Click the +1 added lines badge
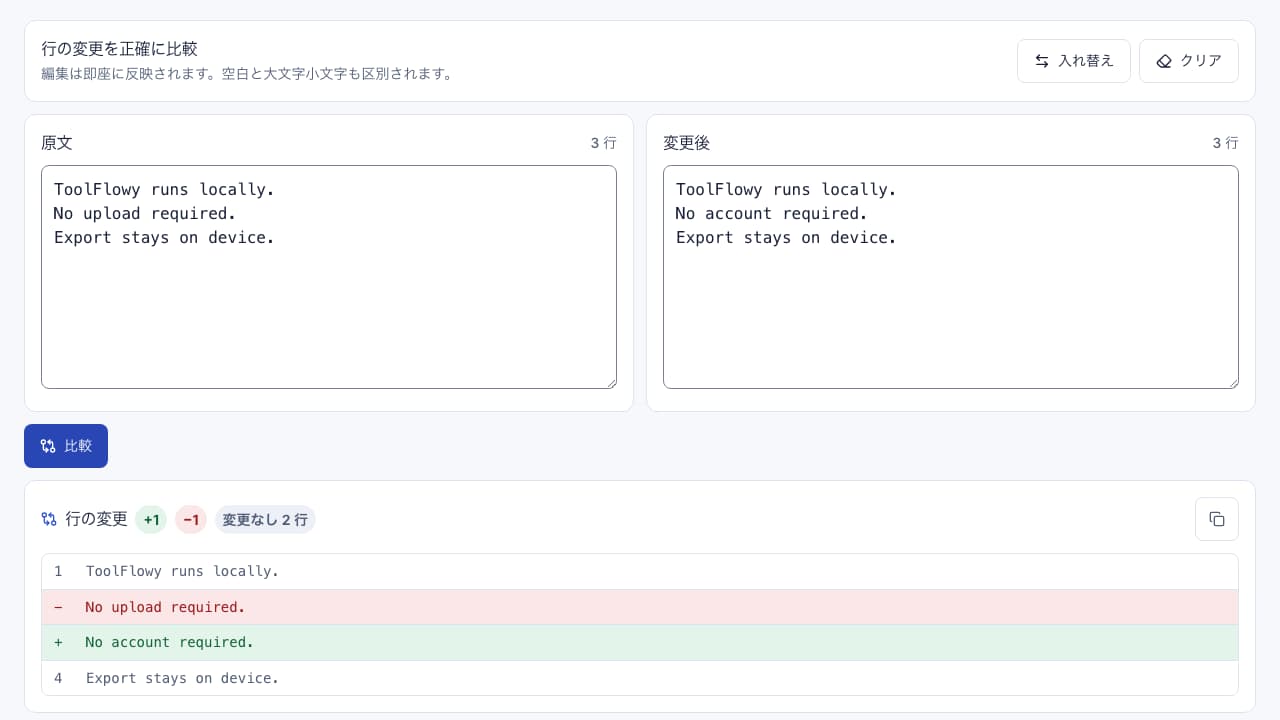Viewport: 1280px width, 720px height. [x=151, y=520]
